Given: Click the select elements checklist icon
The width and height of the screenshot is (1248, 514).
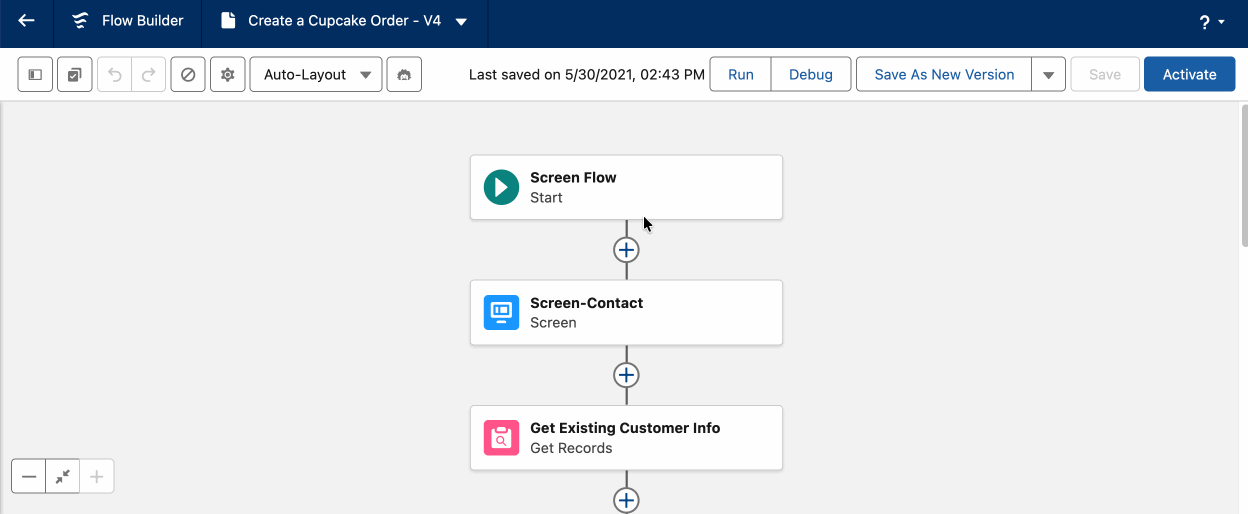Looking at the screenshot, I should [75, 75].
